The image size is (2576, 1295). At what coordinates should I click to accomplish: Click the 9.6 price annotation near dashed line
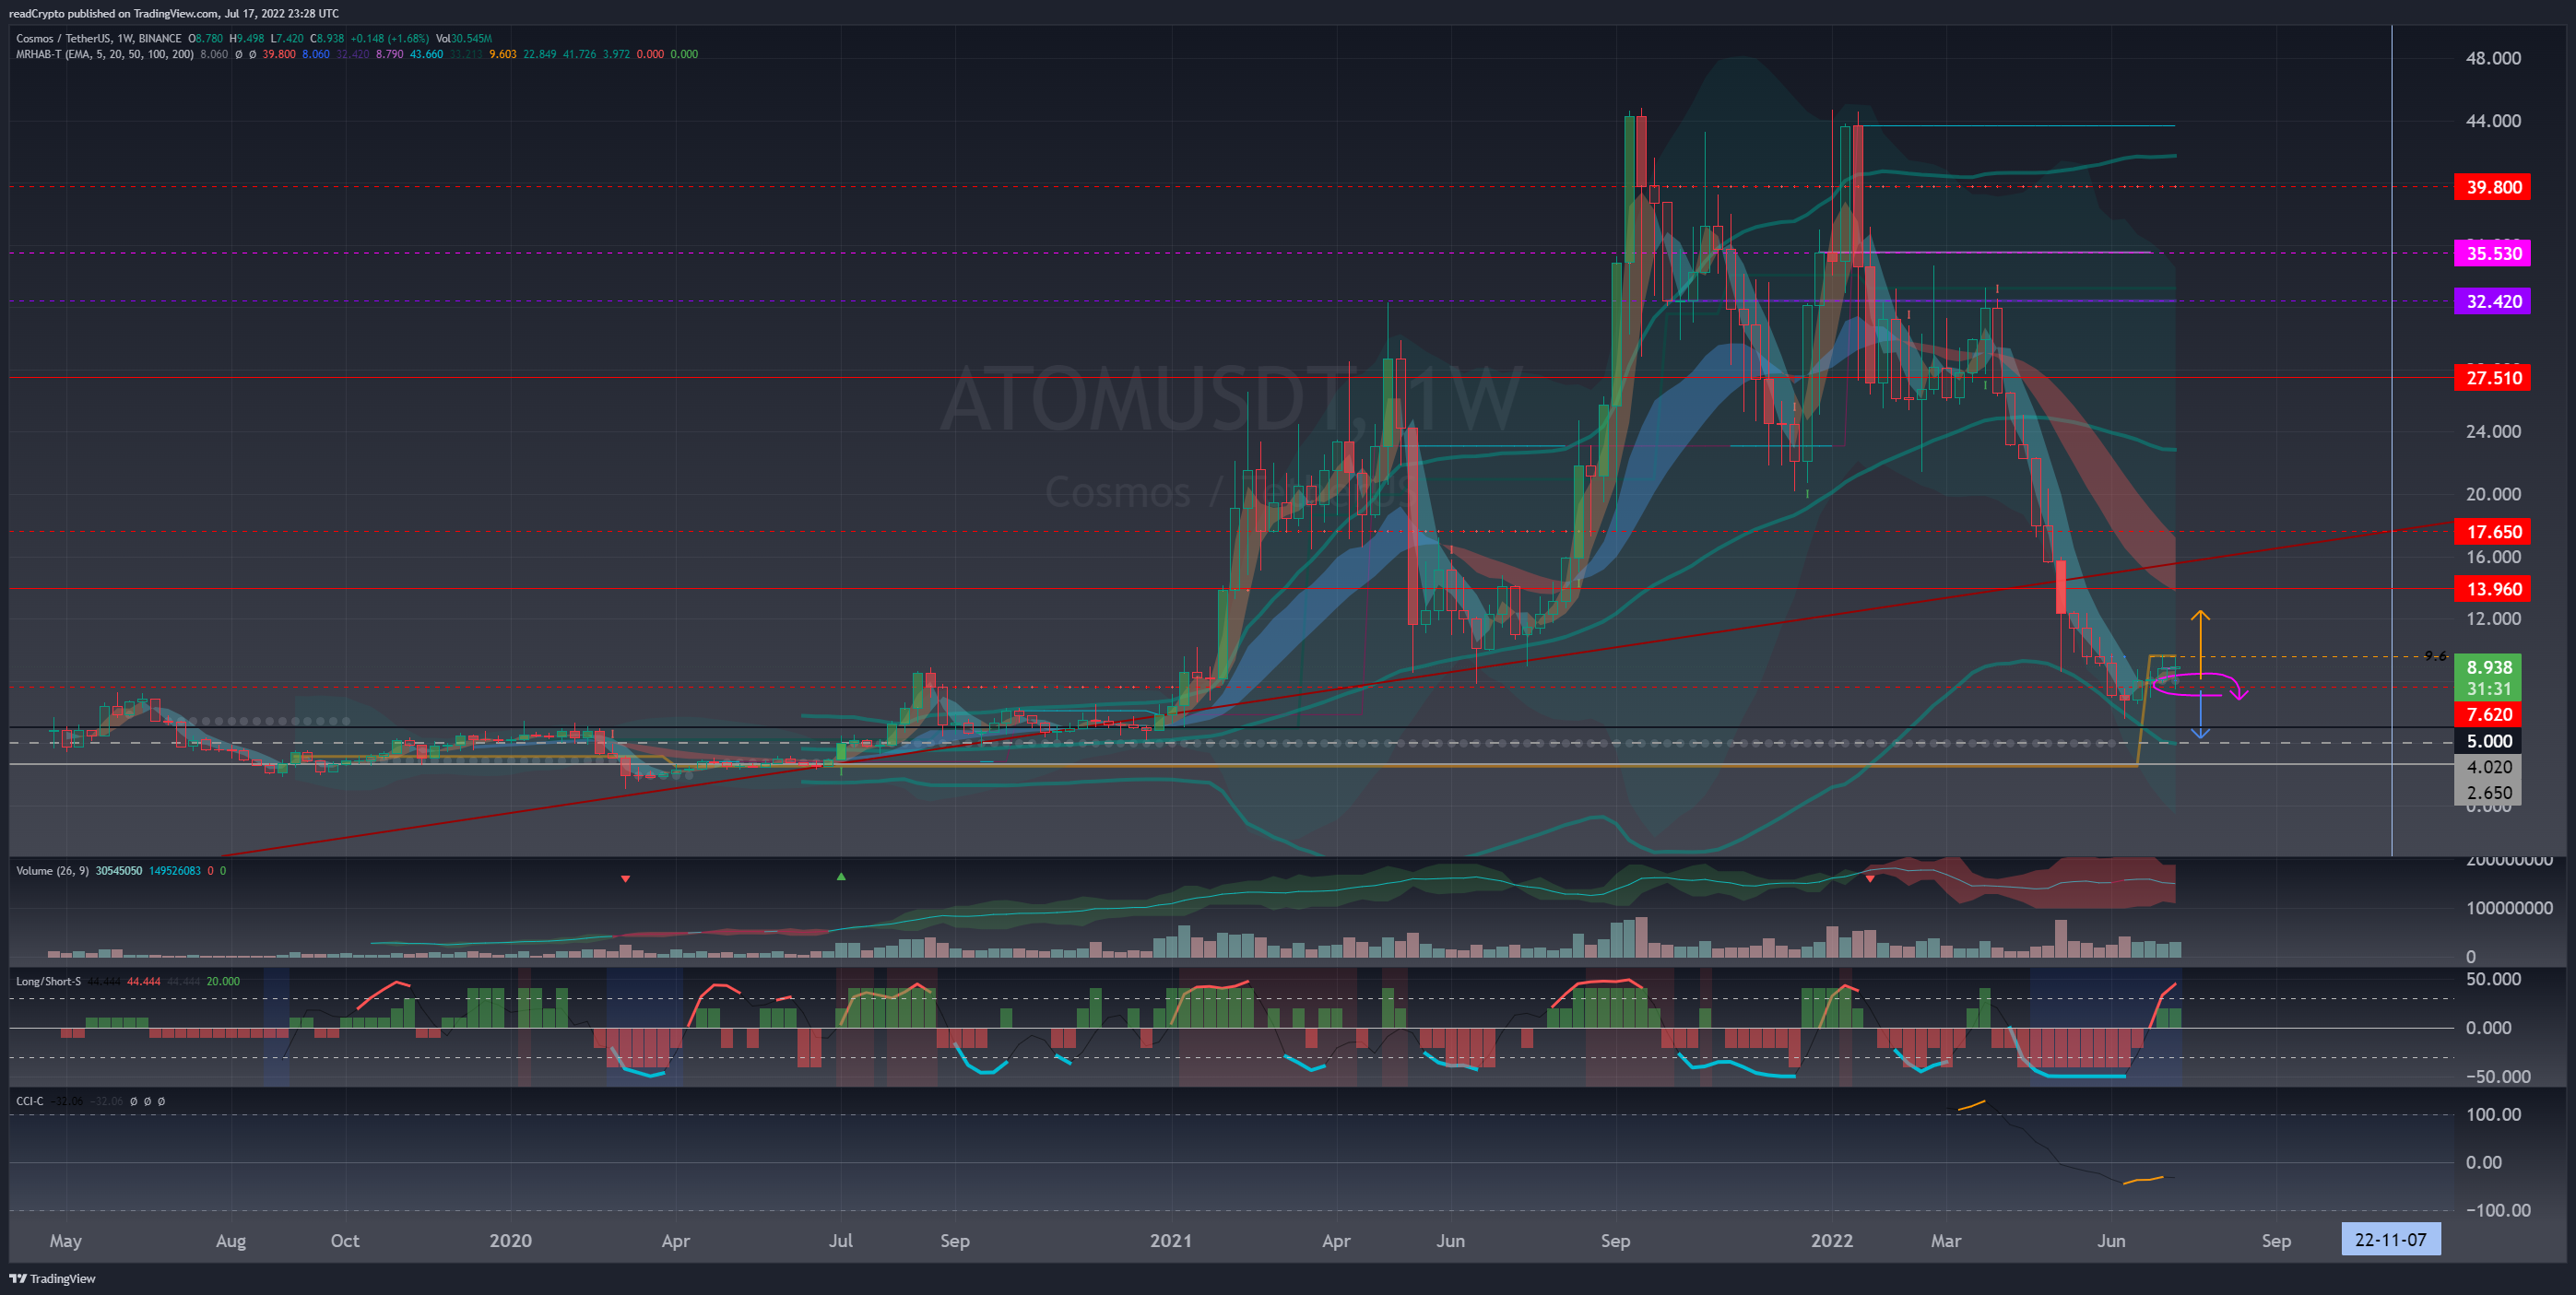tap(2436, 656)
